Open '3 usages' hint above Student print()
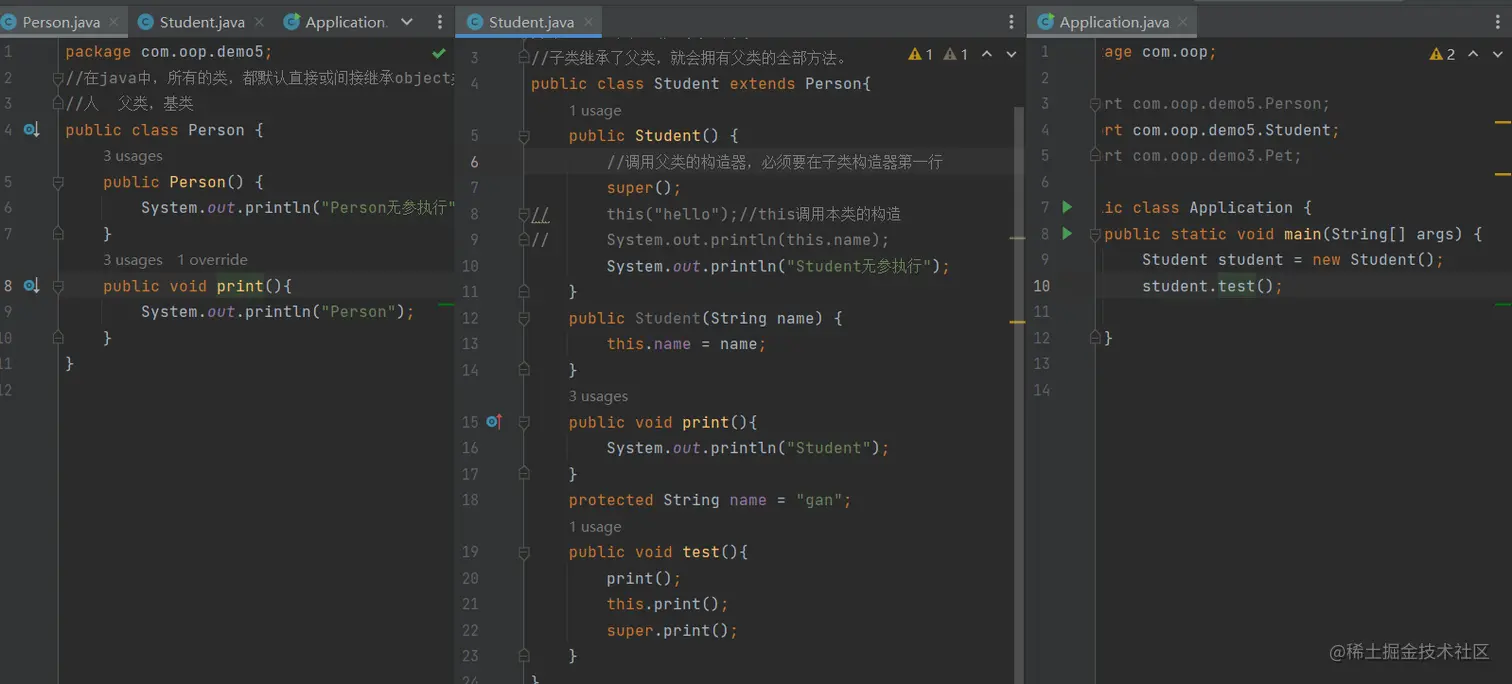Image resolution: width=1512 pixels, height=684 pixels. (598, 396)
